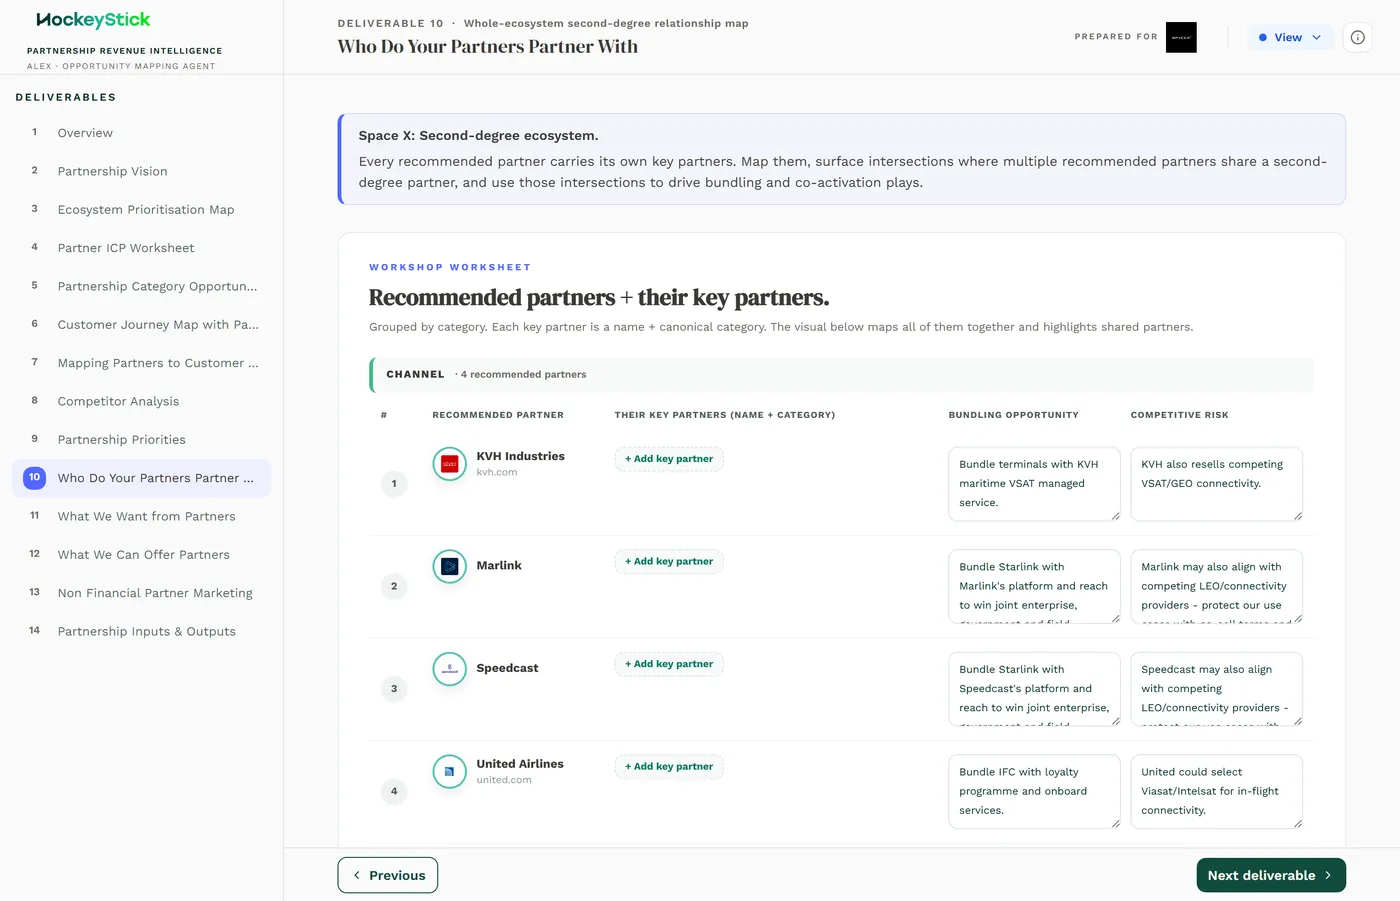
Task: Click the Speedcast logo icon
Action: (450, 669)
